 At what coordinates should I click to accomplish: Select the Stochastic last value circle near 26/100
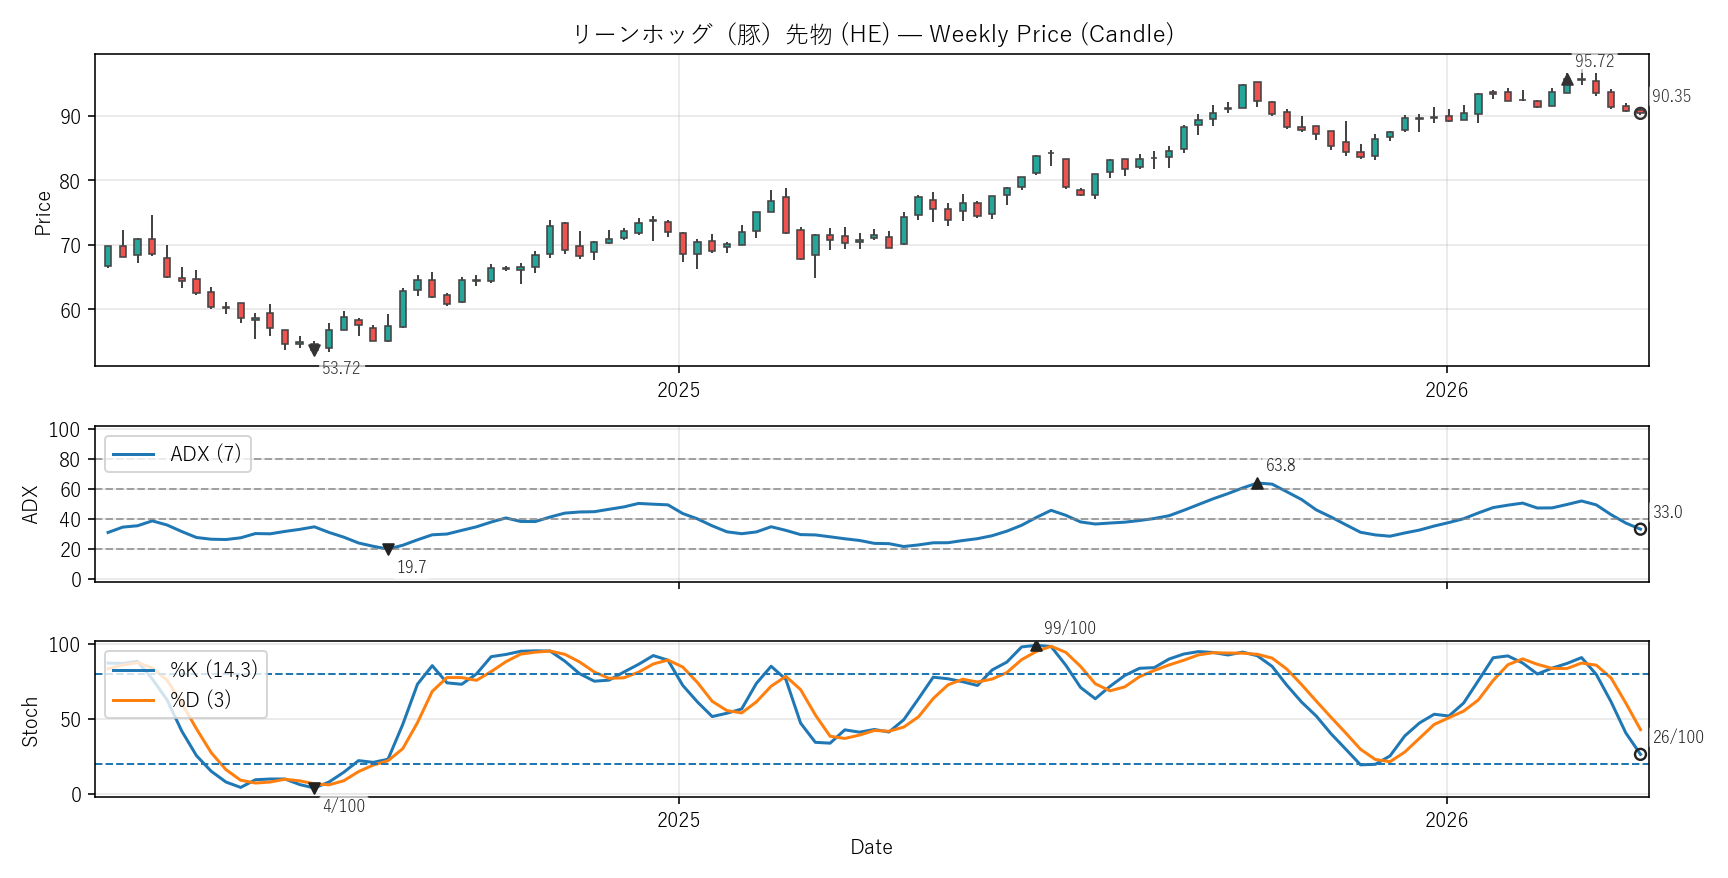coord(1640,754)
